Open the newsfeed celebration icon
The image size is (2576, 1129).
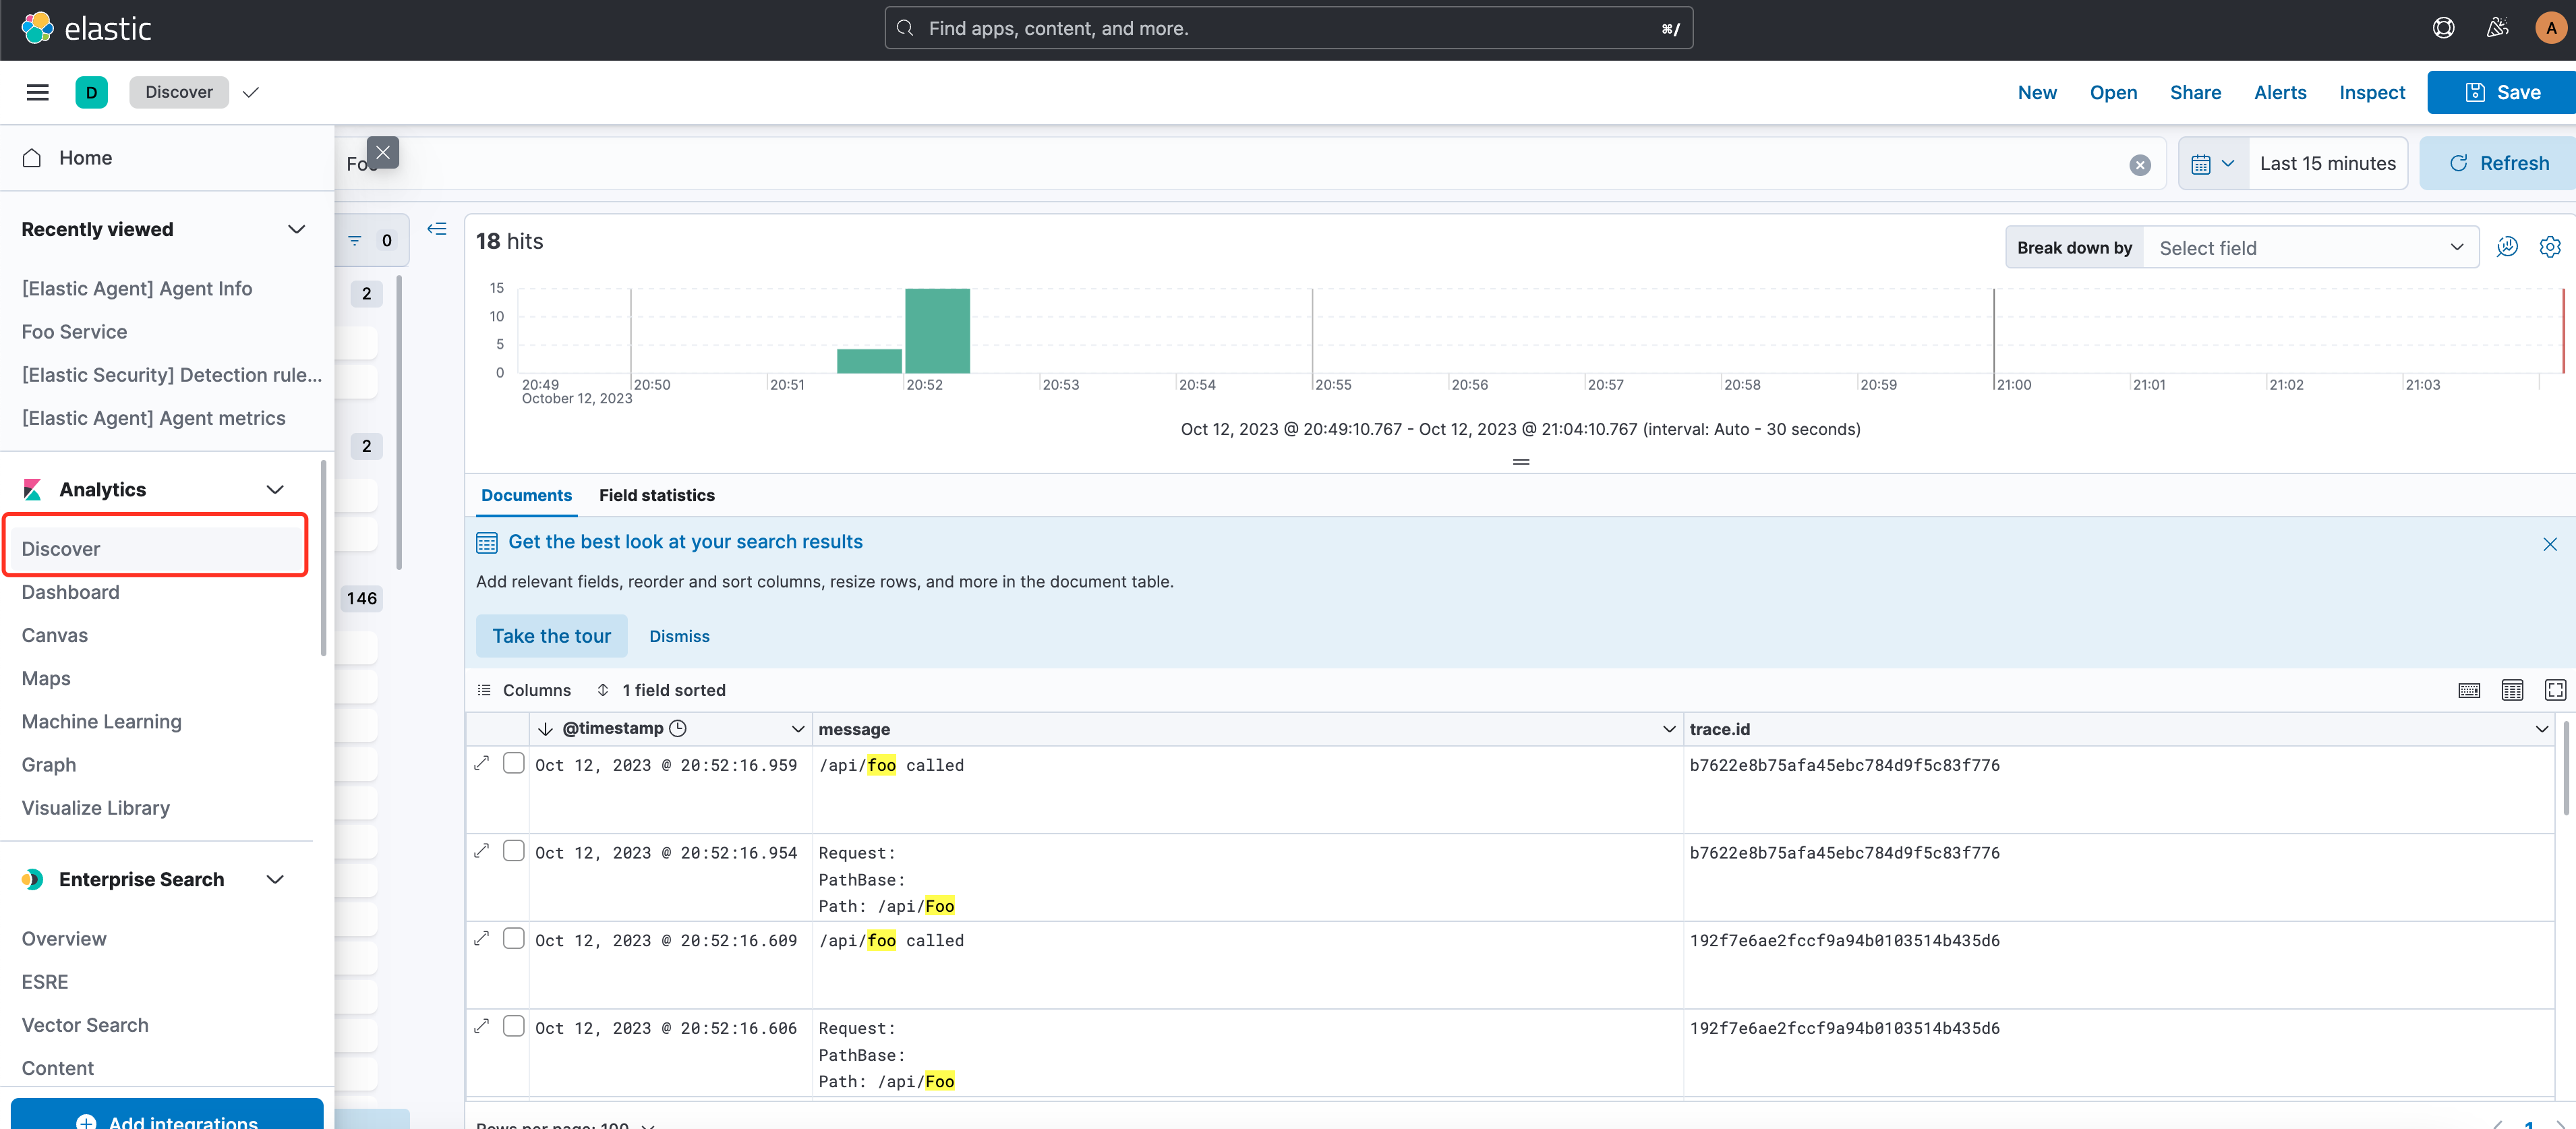click(x=2497, y=28)
